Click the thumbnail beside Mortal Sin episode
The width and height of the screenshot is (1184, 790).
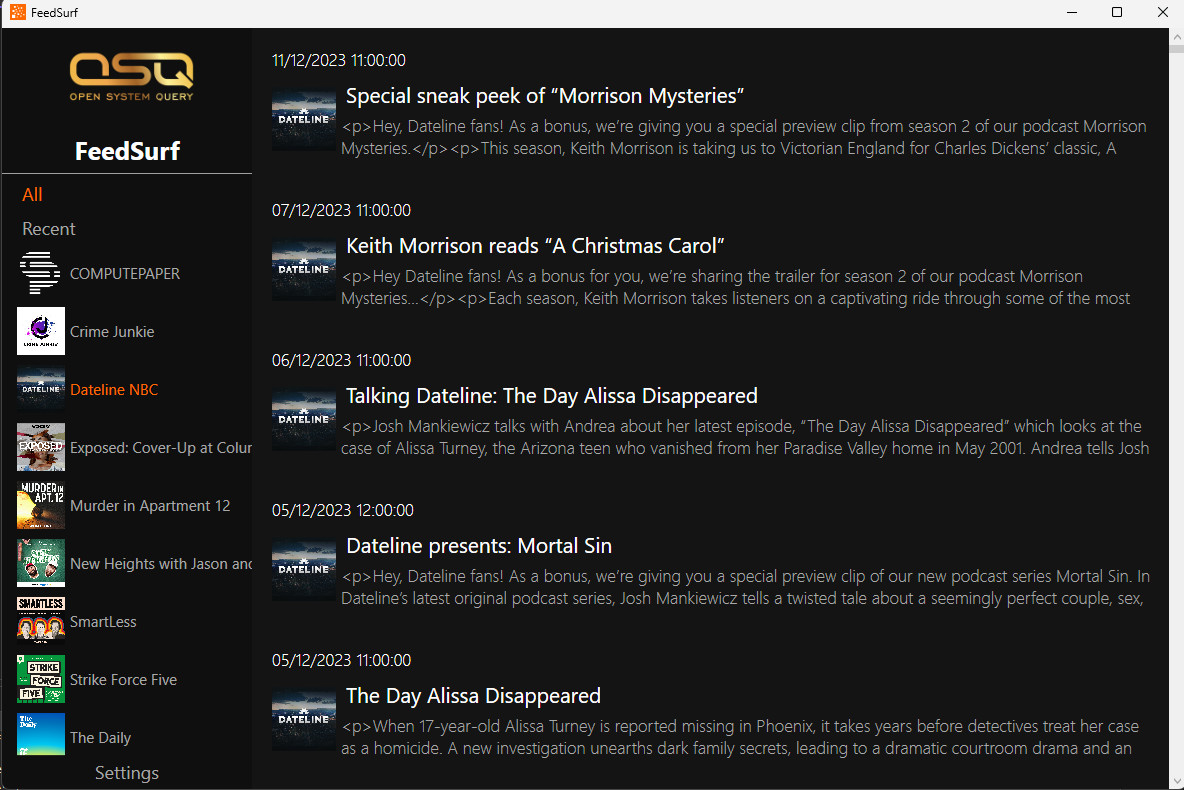coord(304,570)
